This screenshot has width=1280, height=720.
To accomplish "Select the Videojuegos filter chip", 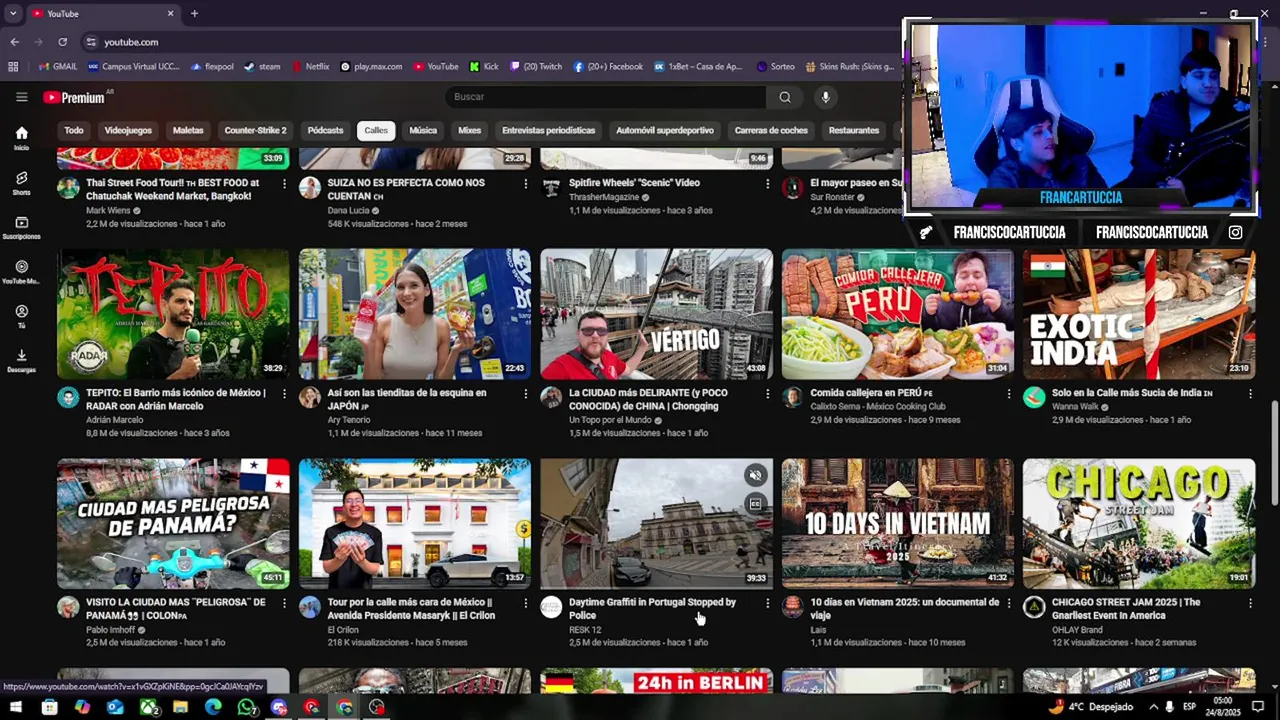I will pos(128,131).
